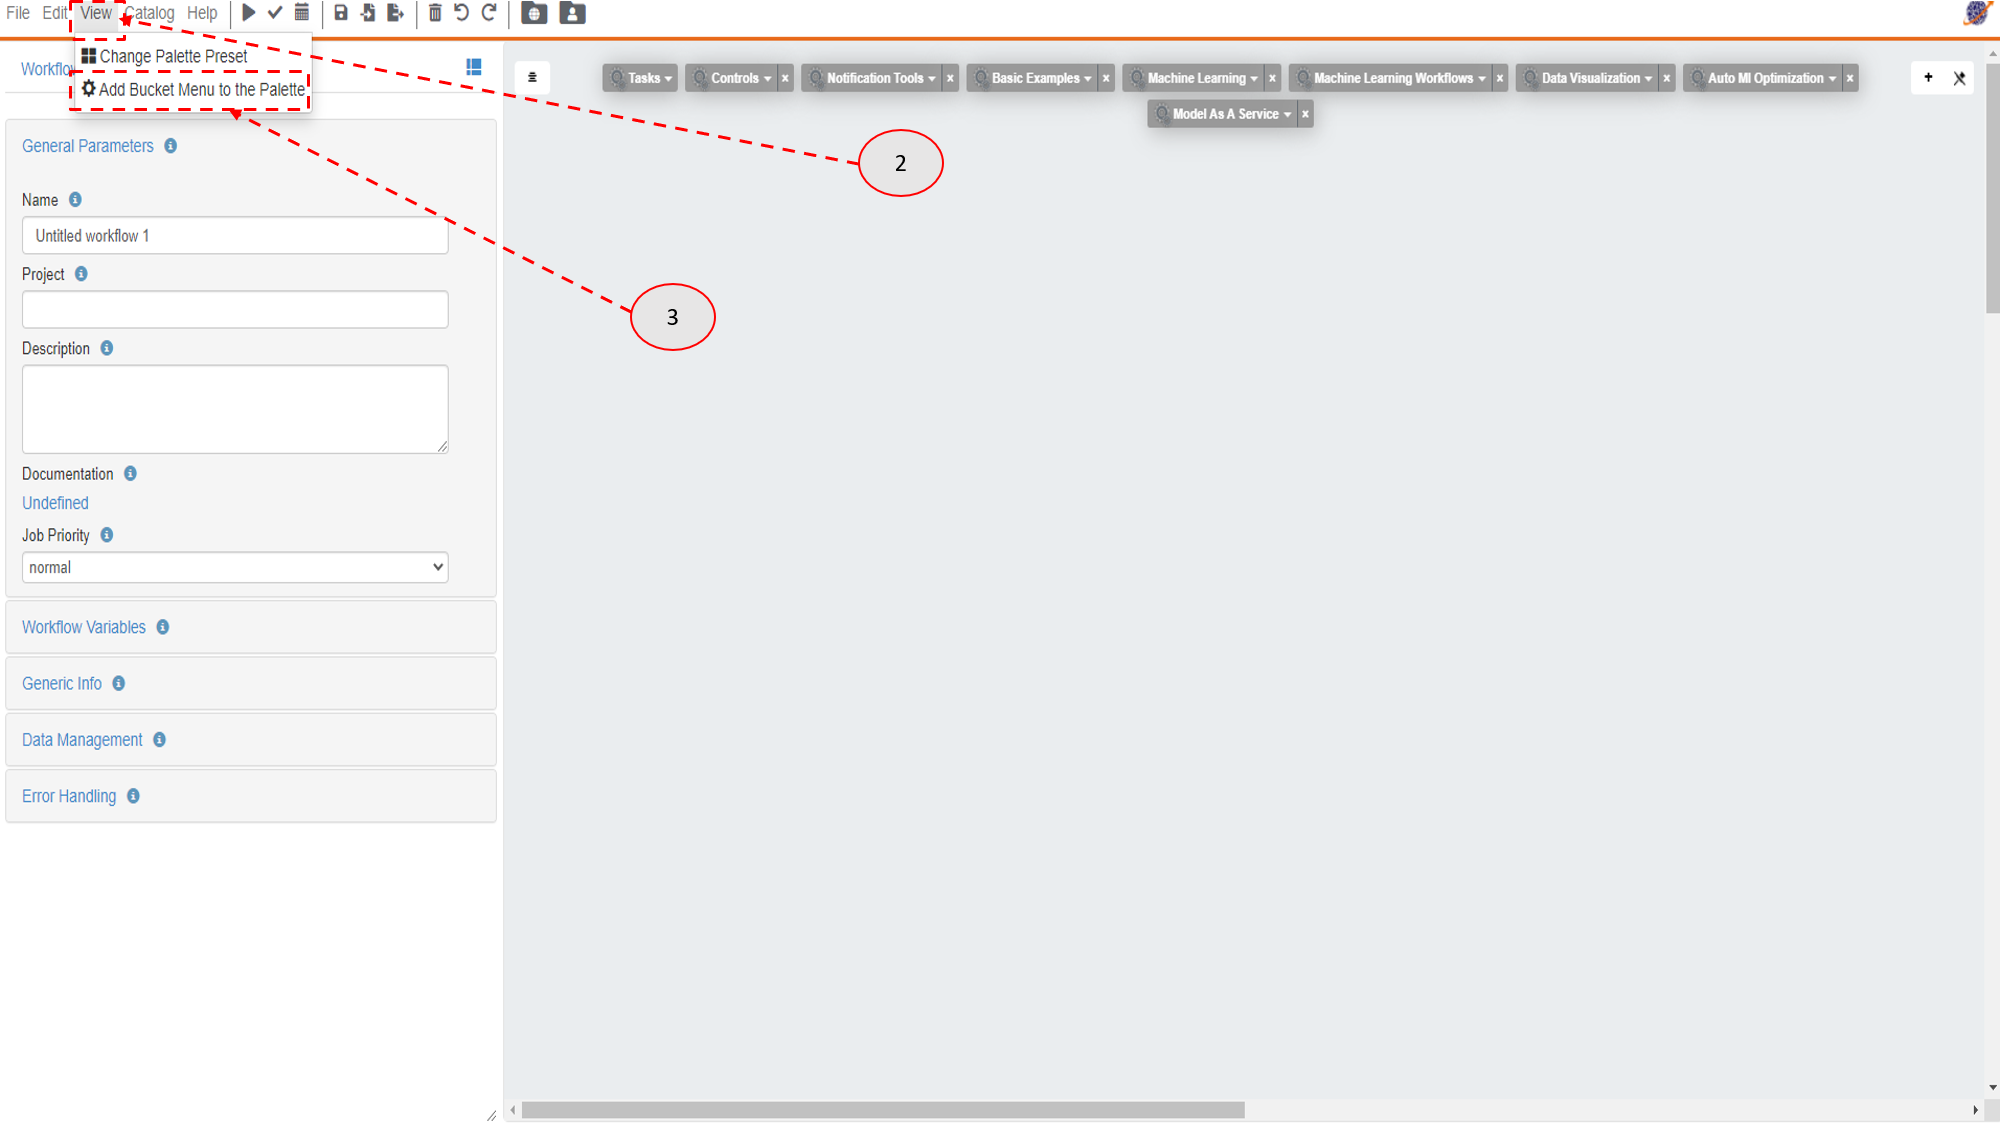
Task: Click Add Bucket Menu to the Palette
Action: point(192,89)
